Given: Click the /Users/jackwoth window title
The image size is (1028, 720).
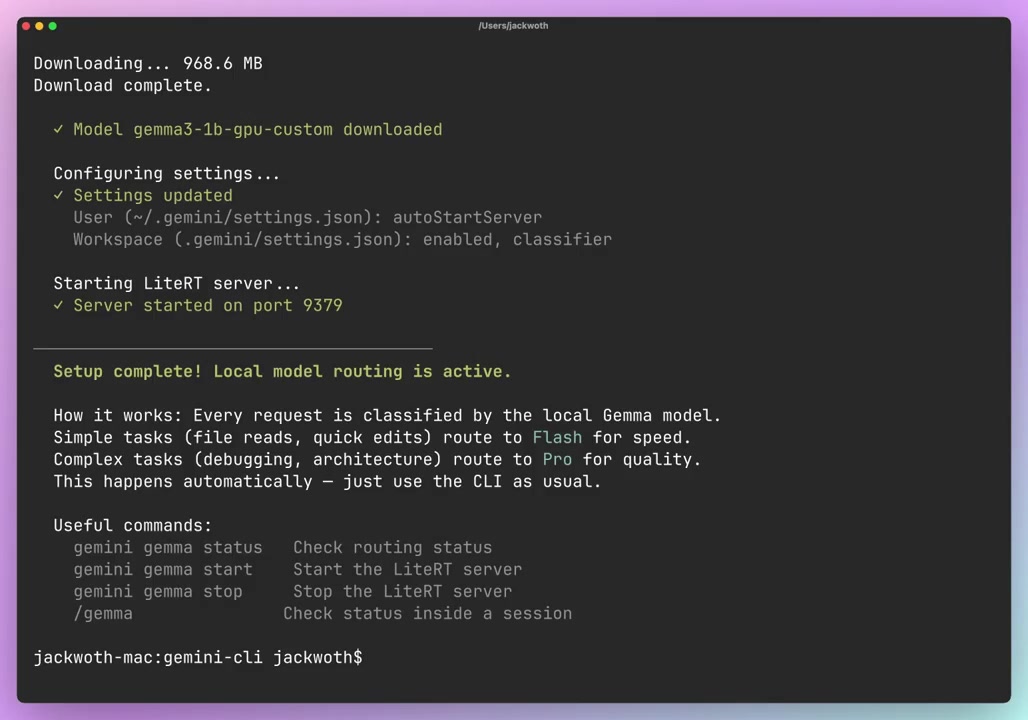Looking at the screenshot, I should [x=513, y=26].
